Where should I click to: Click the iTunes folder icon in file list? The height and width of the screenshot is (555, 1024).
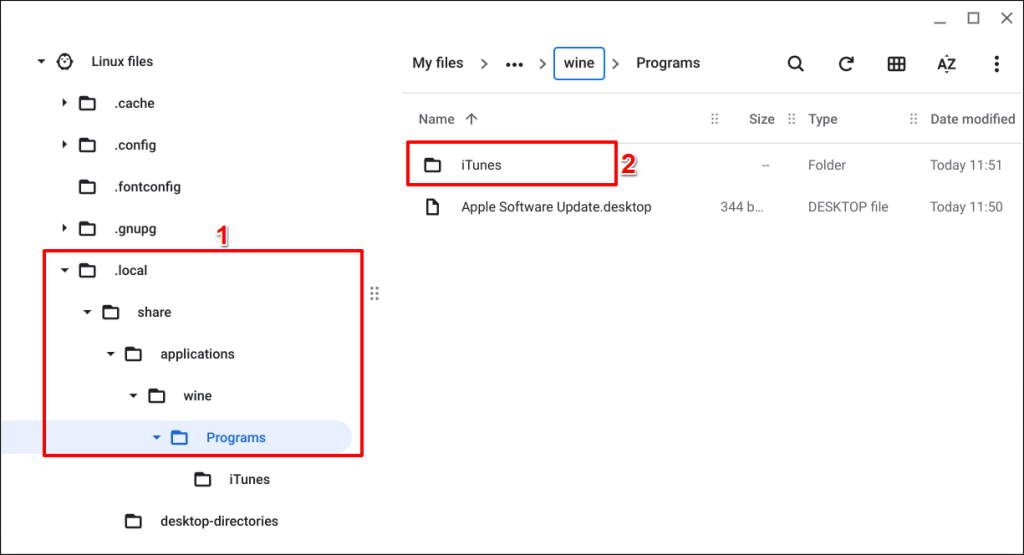click(x=432, y=165)
